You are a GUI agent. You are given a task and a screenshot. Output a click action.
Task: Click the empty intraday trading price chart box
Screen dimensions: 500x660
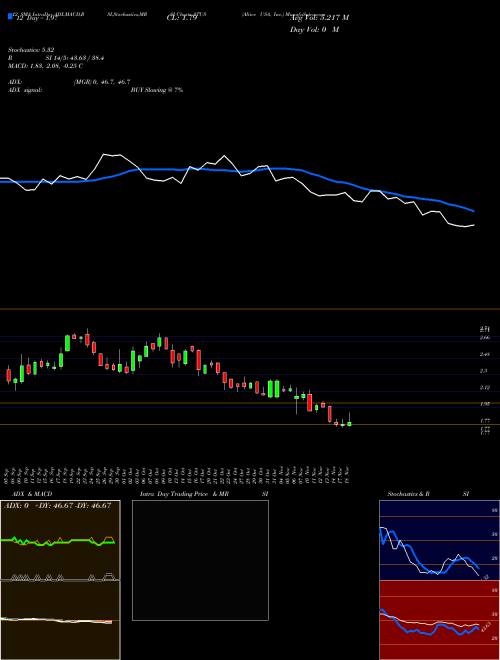tap(200, 560)
